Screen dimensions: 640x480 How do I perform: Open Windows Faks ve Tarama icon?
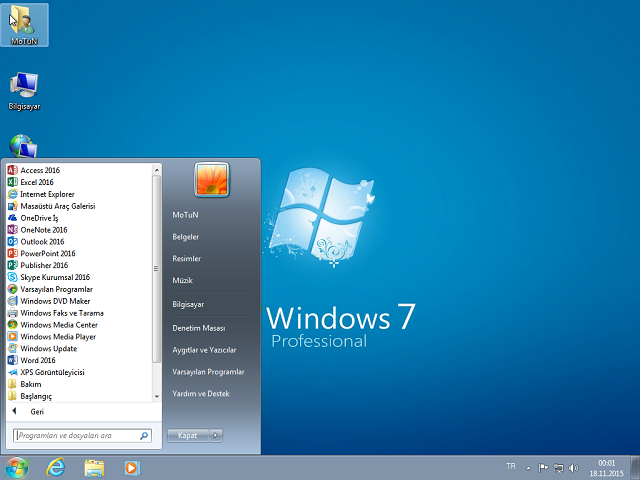pos(13,313)
